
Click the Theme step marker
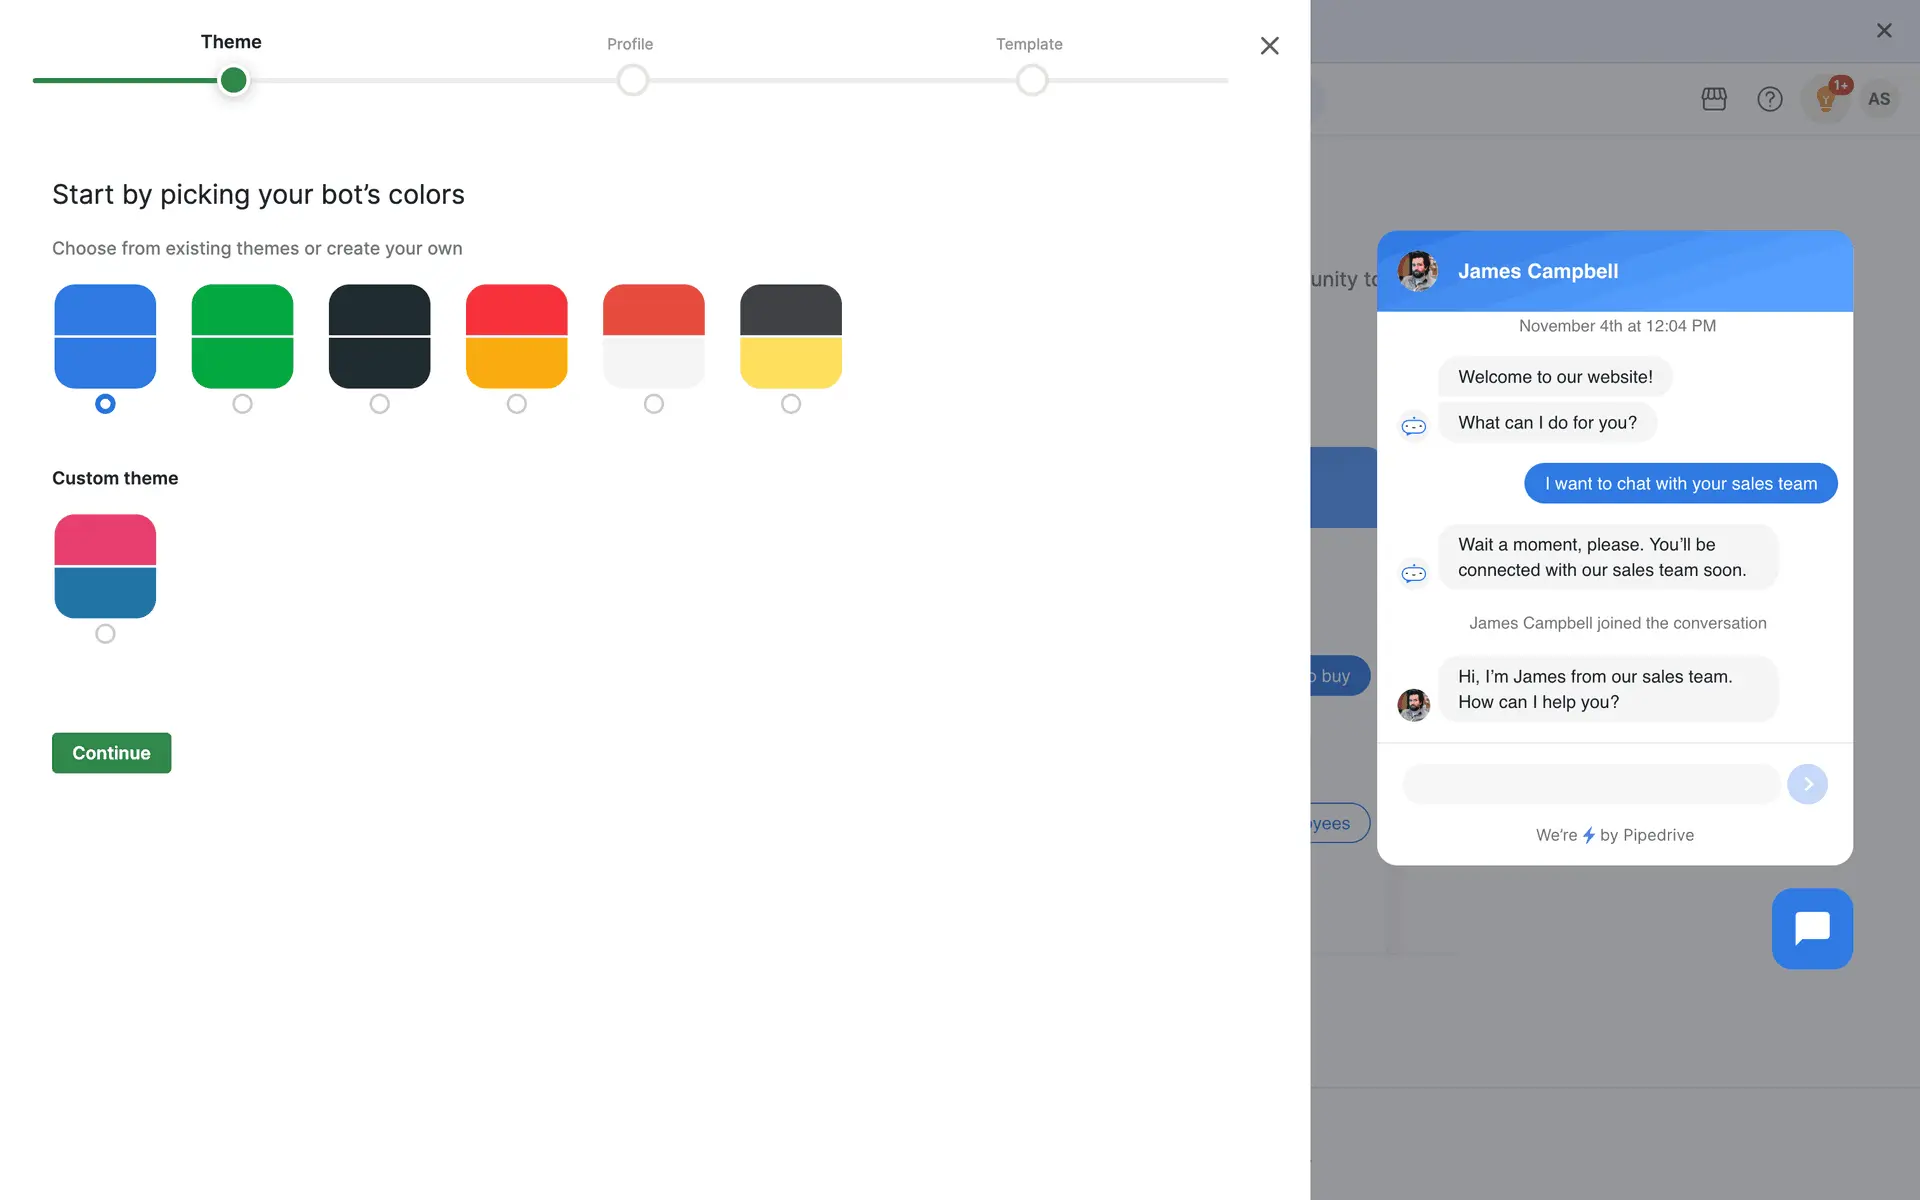(233, 80)
